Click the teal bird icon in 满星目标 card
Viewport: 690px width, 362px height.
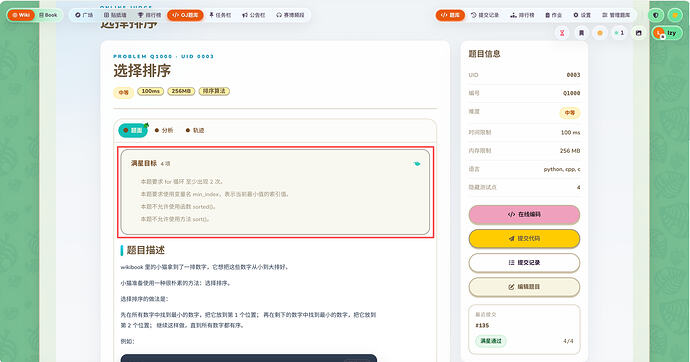pos(417,164)
